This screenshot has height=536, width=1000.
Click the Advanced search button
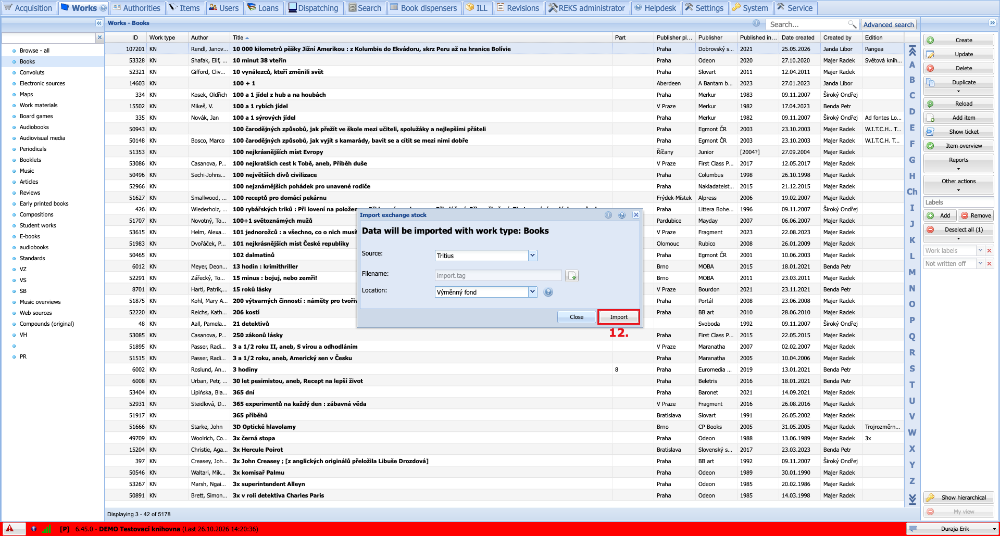coord(888,24)
